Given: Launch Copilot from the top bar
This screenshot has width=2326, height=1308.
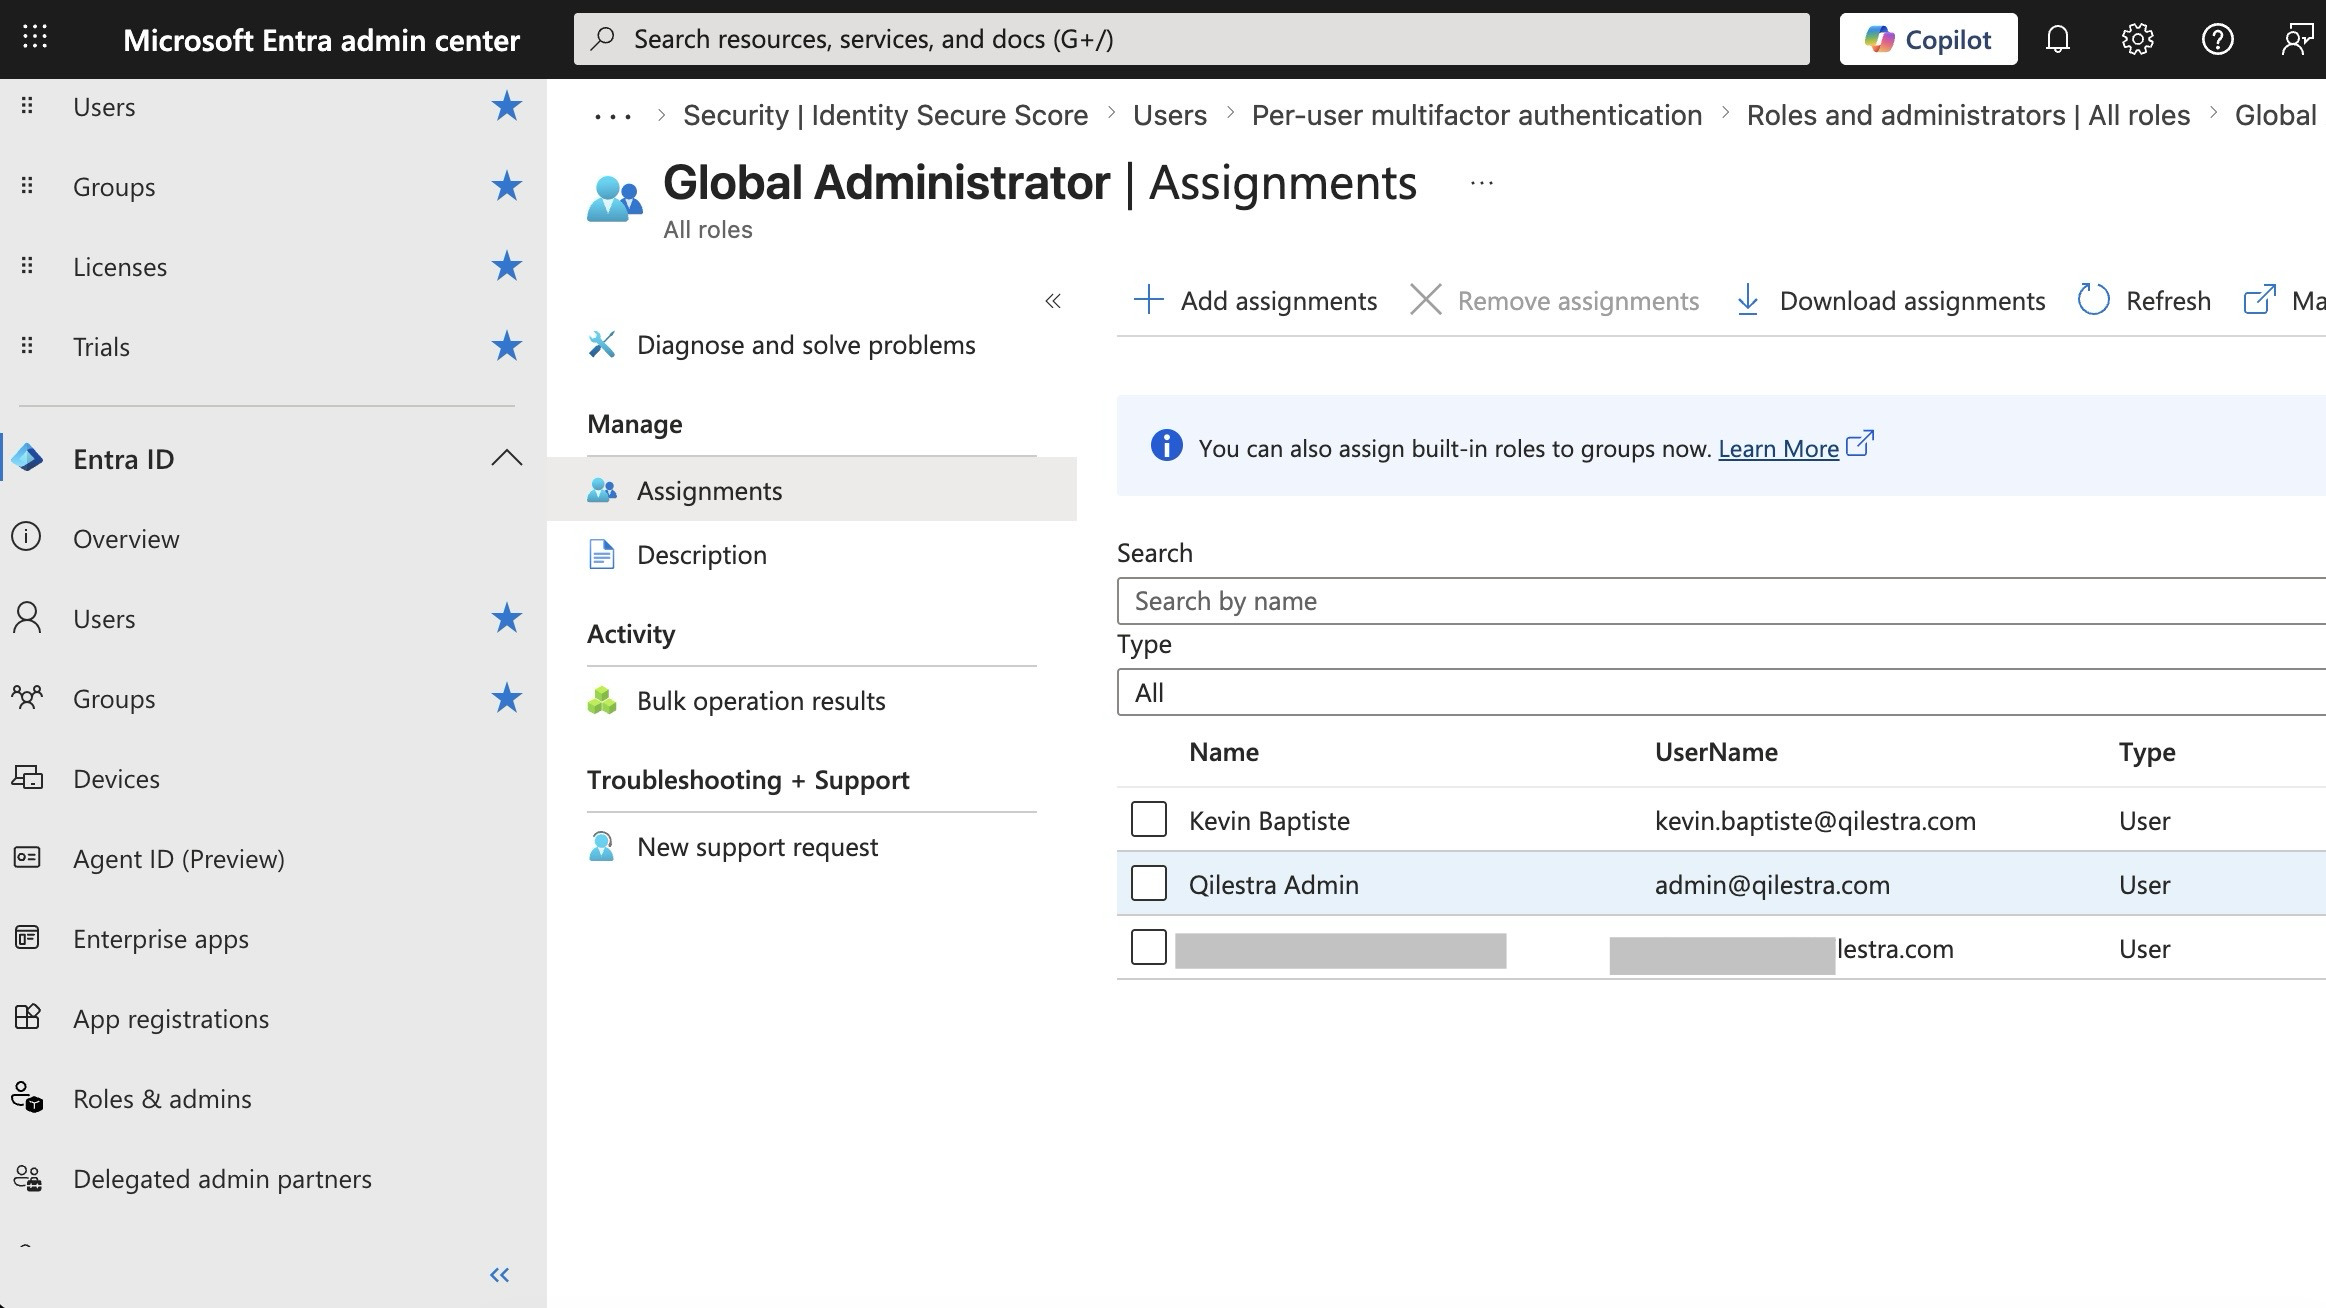Looking at the screenshot, I should [x=1928, y=39].
